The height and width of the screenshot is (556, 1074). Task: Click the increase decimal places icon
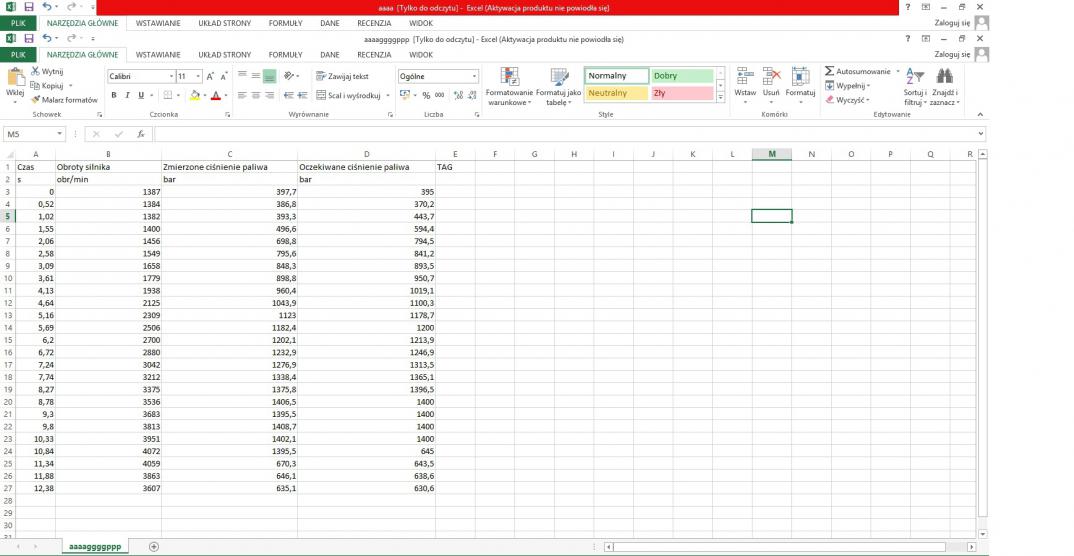(458, 95)
